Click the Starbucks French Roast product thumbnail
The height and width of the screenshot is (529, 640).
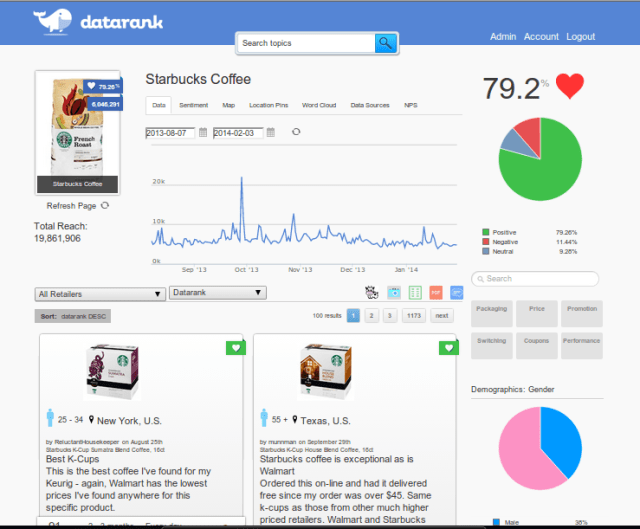pos(78,132)
